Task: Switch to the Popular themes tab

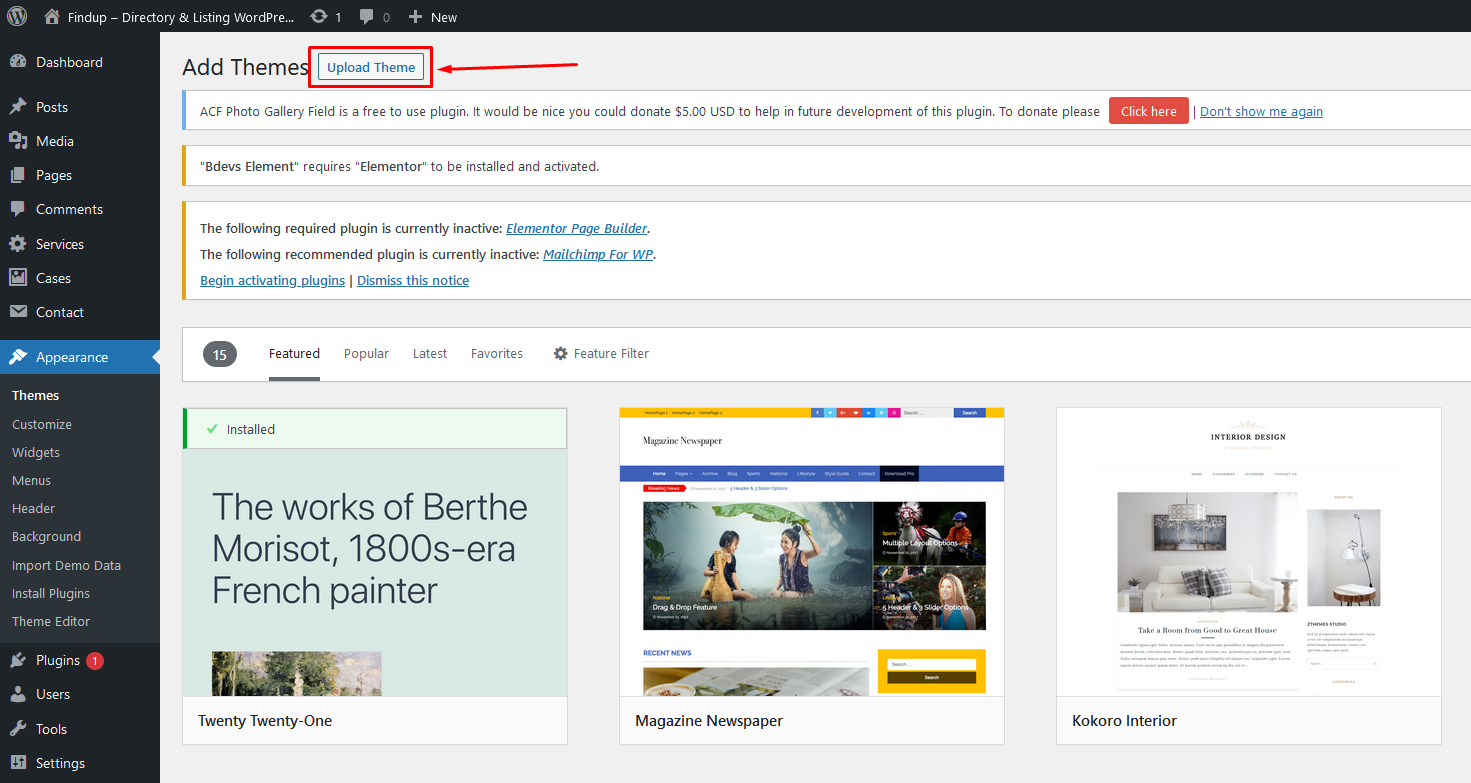Action: click(366, 353)
